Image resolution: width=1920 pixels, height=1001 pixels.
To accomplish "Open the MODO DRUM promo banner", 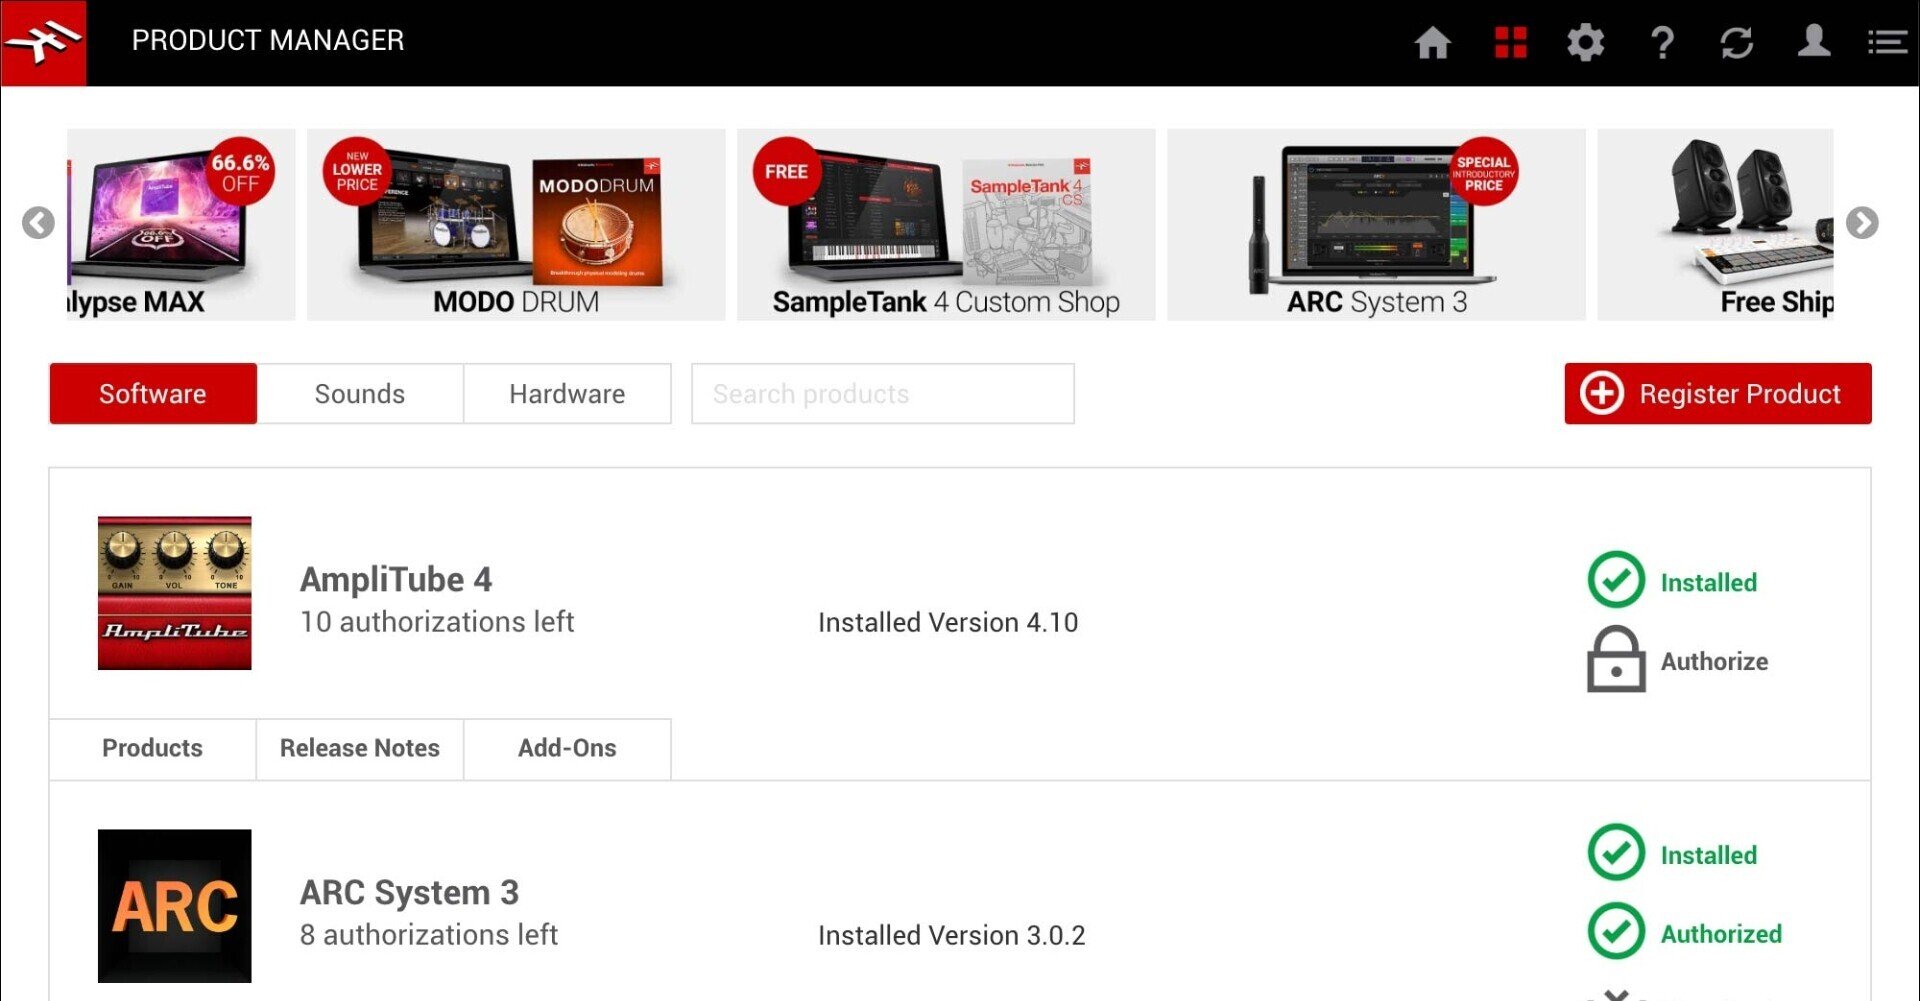I will pyautogui.click(x=516, y=225).
